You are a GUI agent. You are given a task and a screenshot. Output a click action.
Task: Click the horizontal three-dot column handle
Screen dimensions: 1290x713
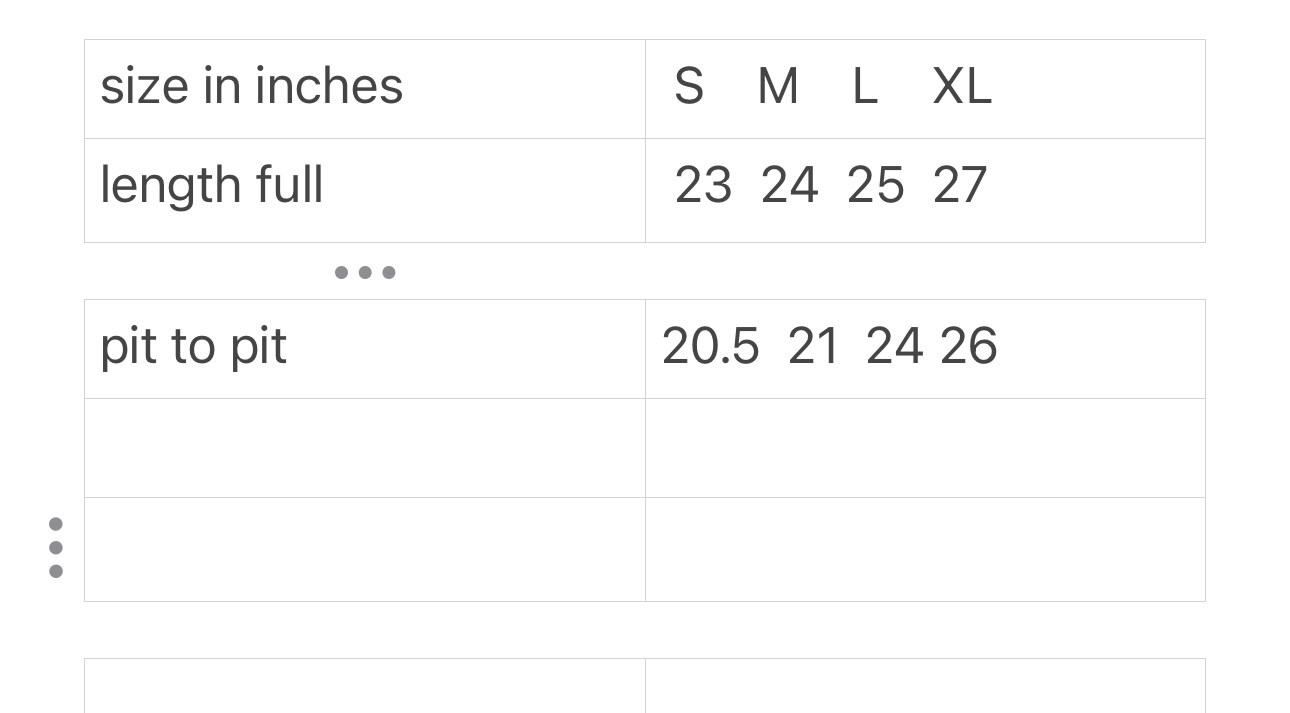(365, 272)
